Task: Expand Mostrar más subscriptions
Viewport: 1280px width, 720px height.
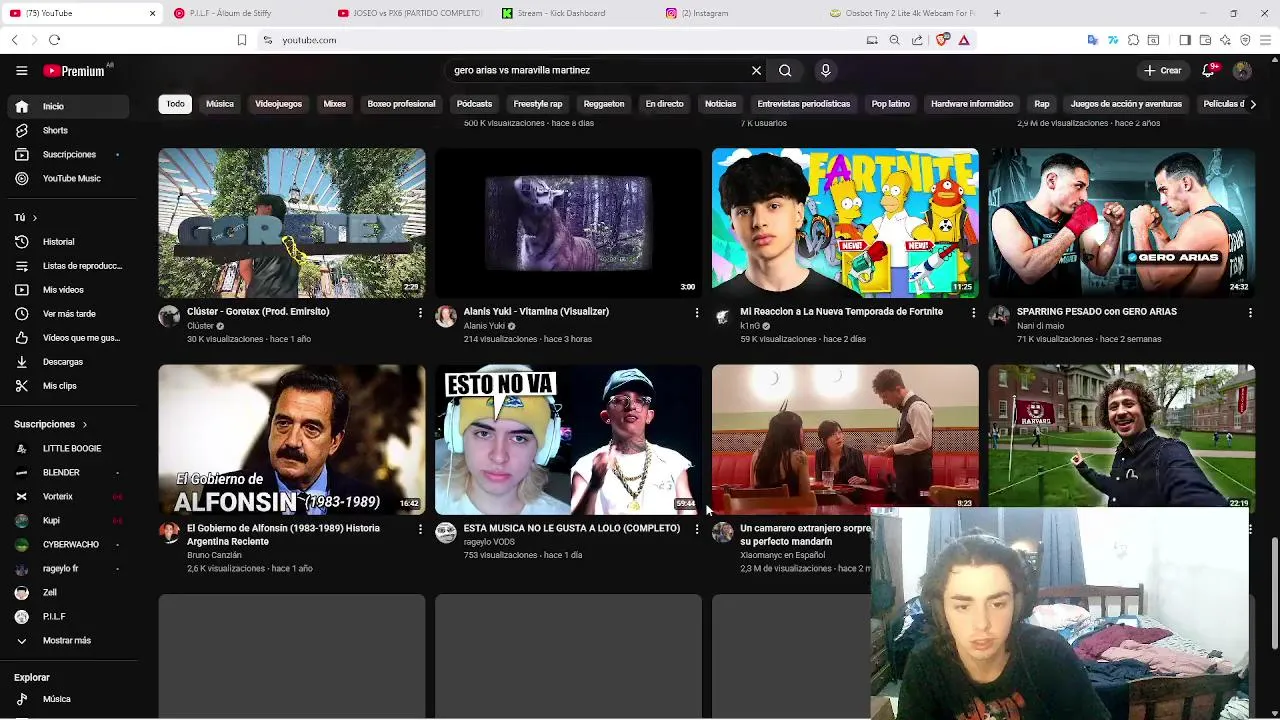Action: pyautogui.click(x=68, y=641)
